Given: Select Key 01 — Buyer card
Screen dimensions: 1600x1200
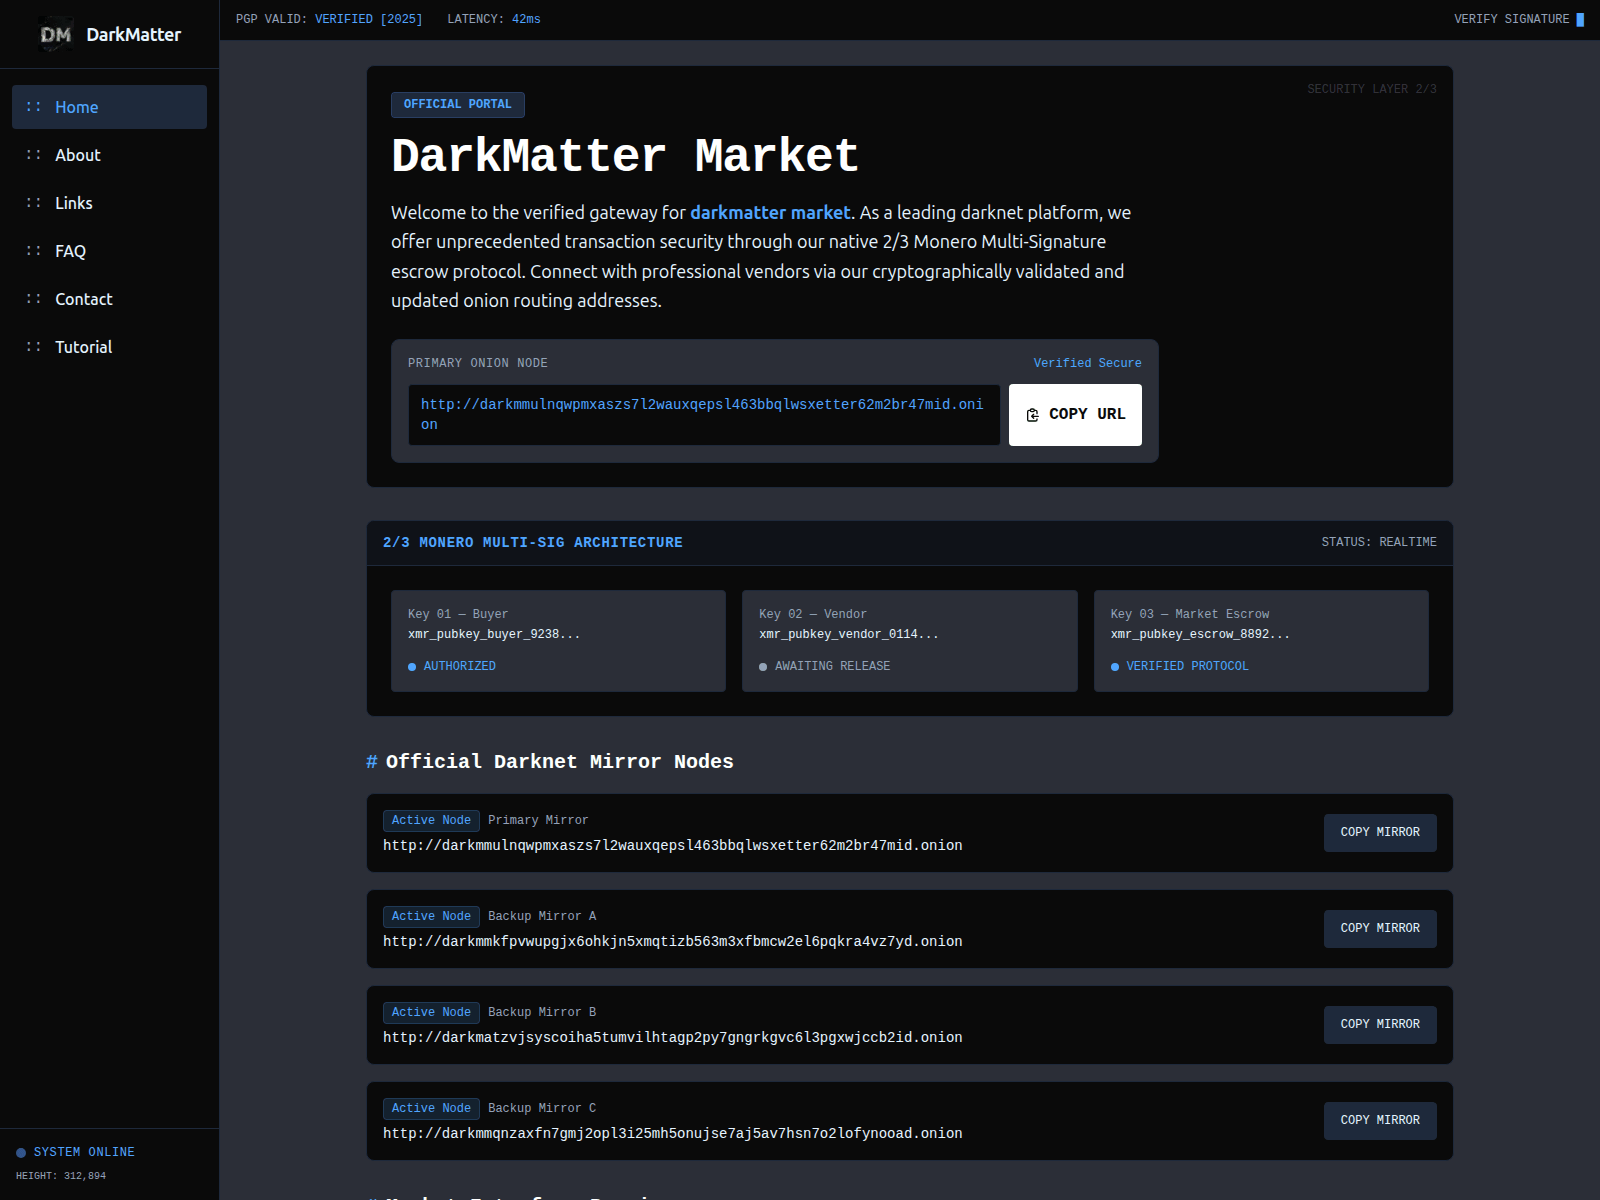Looking at the screenshot, I should click(558, 641).
